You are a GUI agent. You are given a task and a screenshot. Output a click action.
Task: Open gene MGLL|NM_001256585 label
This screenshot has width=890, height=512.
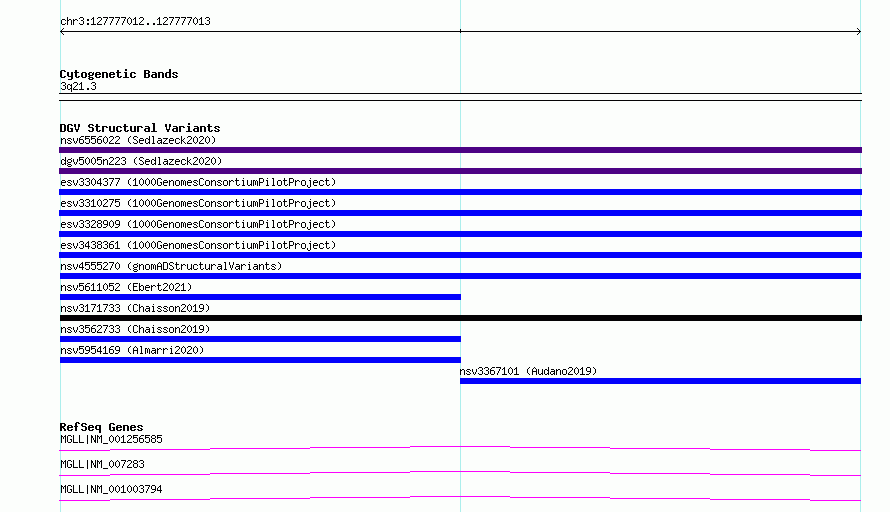click(x=111, y=439)
